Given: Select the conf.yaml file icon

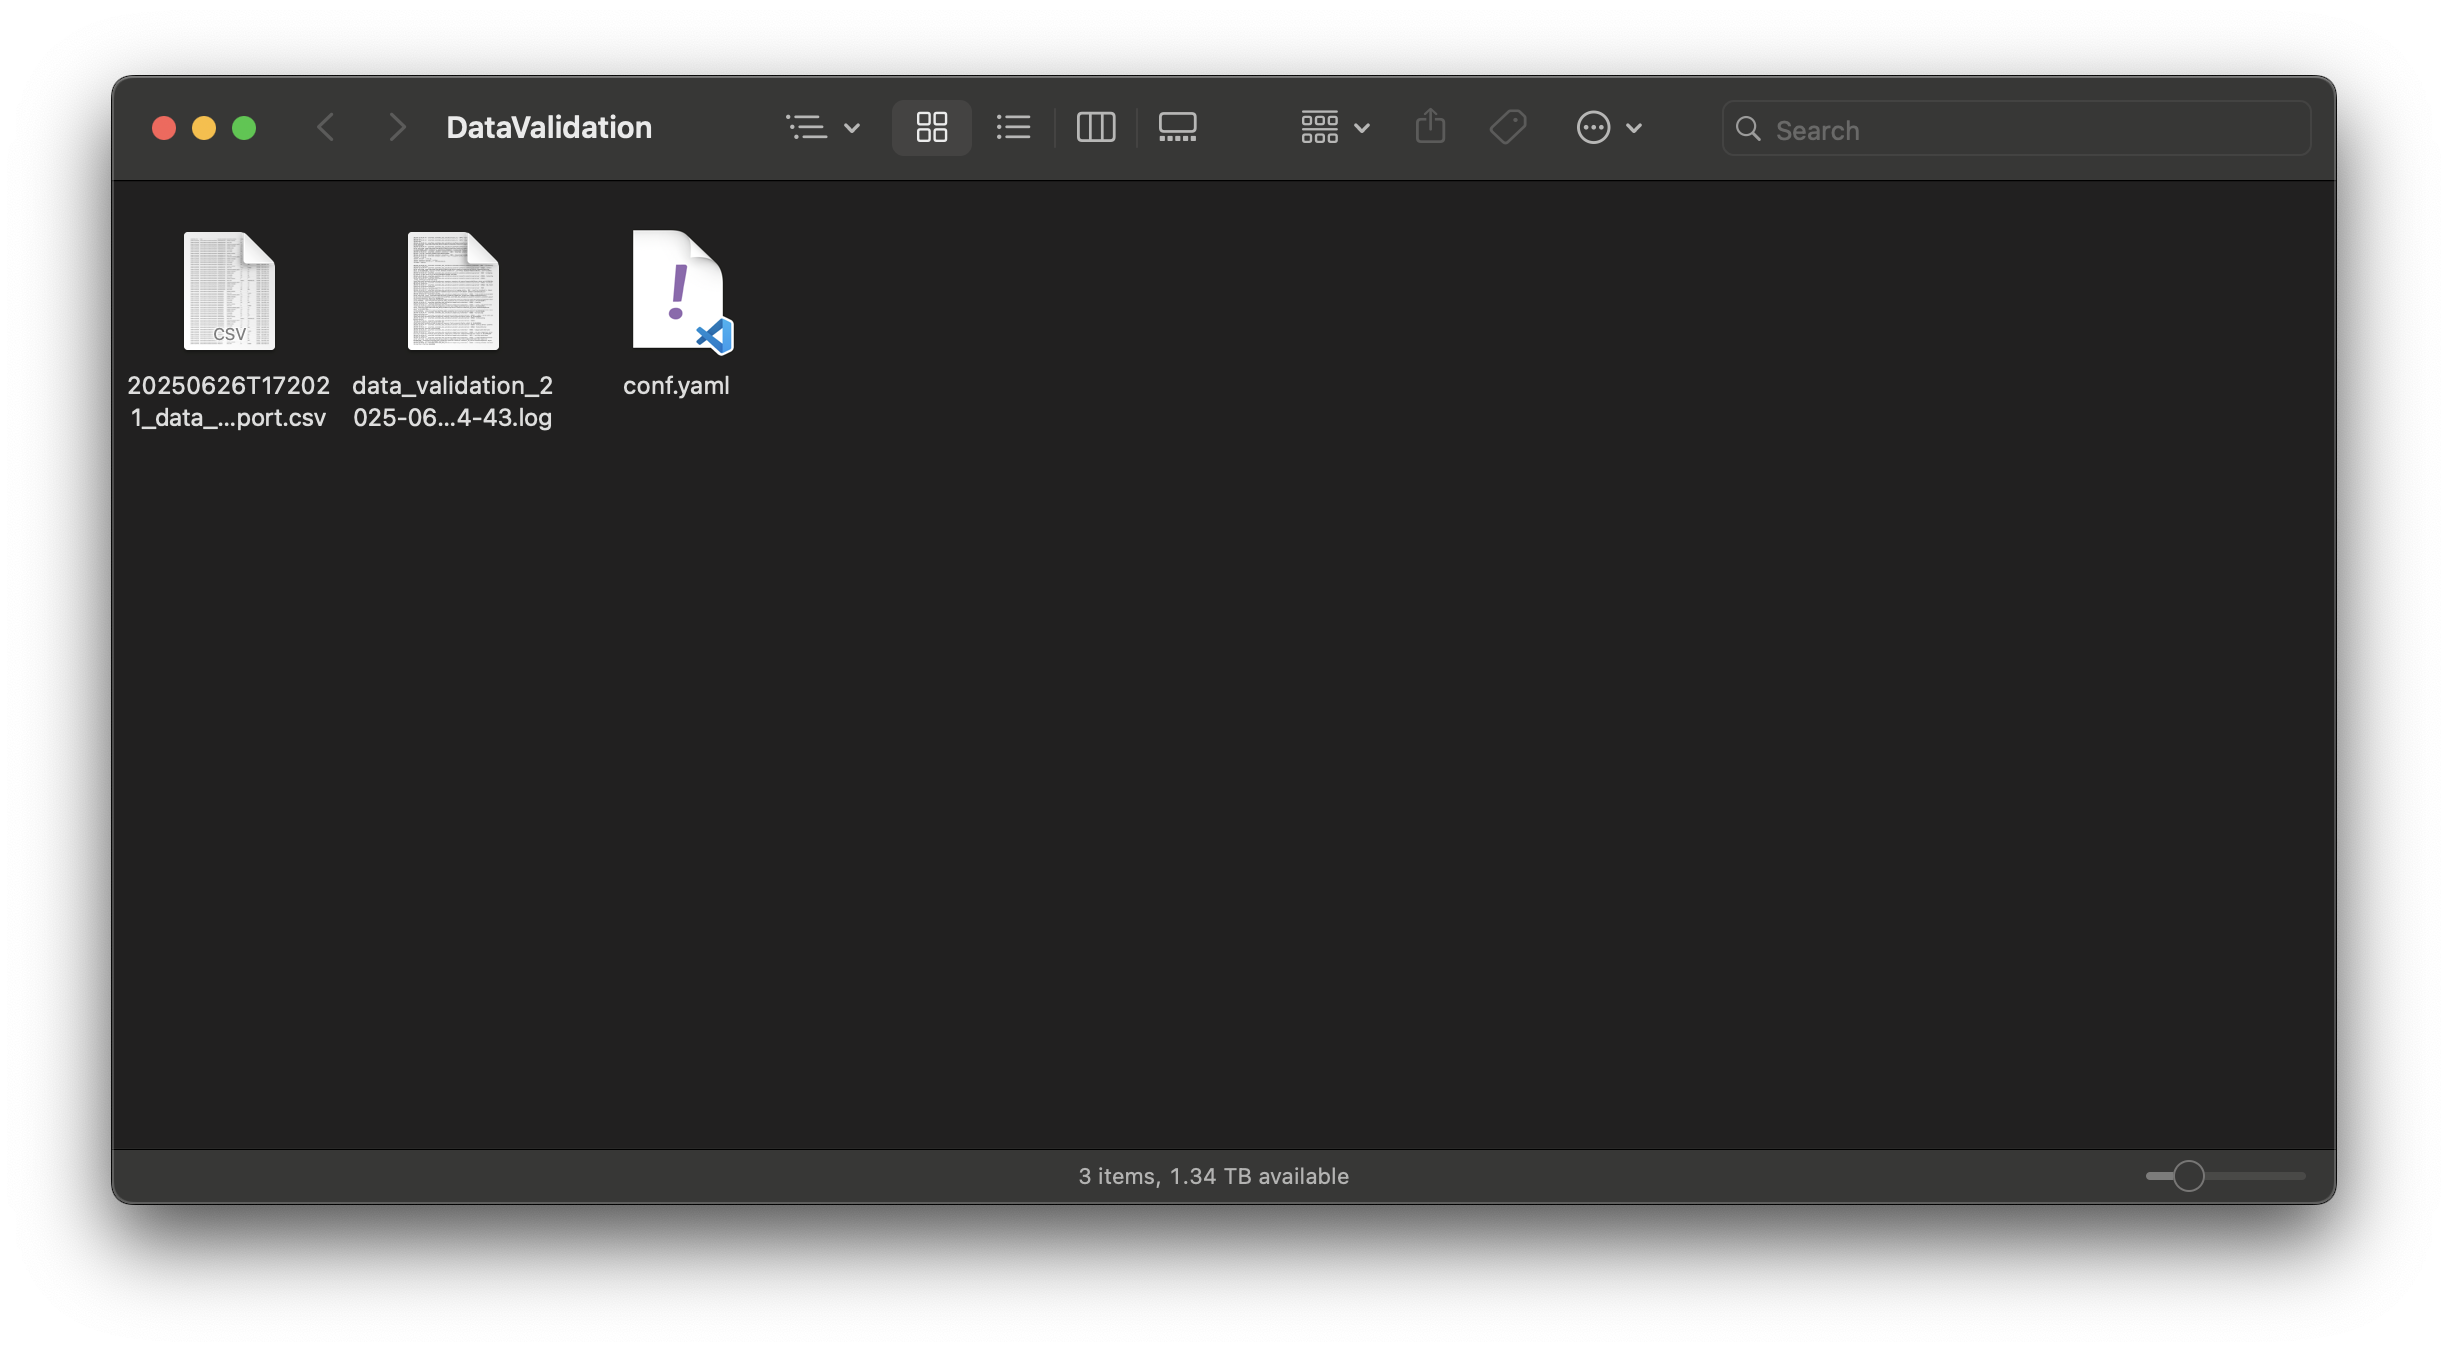Looking at the screenshot, I should [x=680, y=291].
